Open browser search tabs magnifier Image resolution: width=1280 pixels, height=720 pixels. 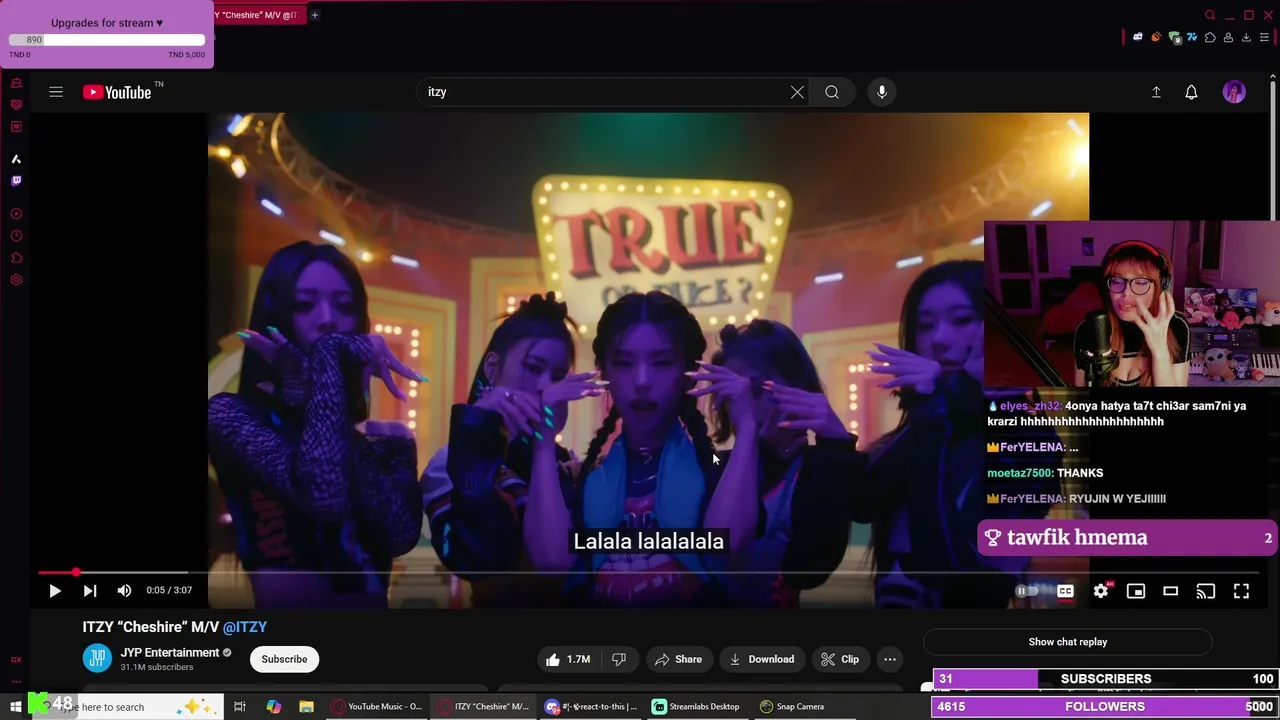(1210, 15)
